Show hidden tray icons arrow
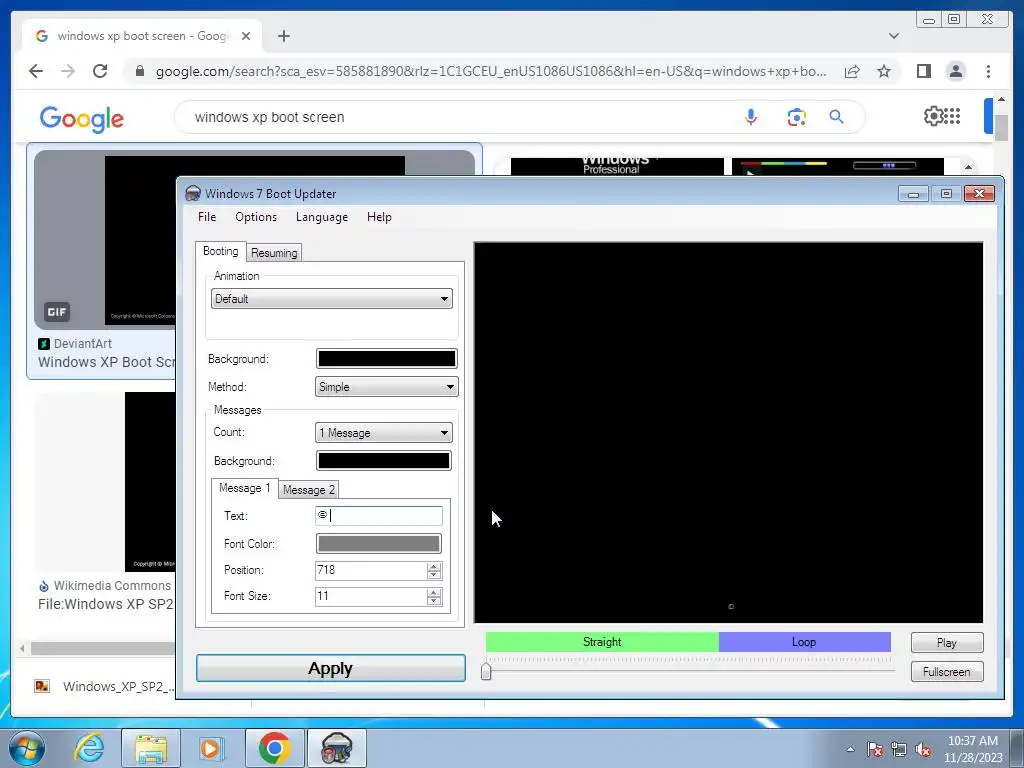 (x=850, y=749)
